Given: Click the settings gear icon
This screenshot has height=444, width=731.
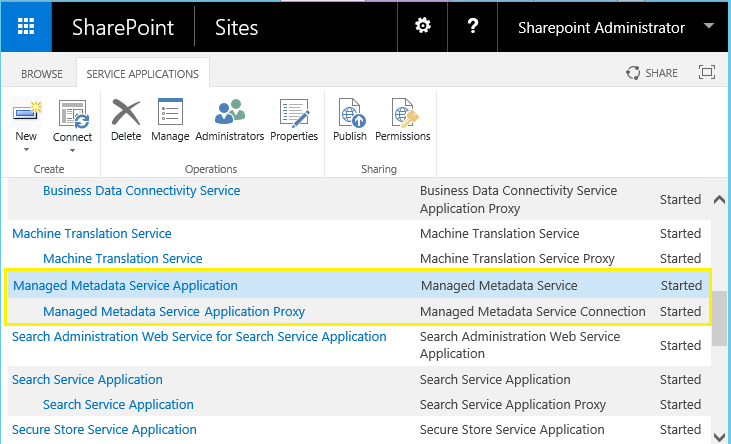Looking at the screenshot, I should point(423,27).
